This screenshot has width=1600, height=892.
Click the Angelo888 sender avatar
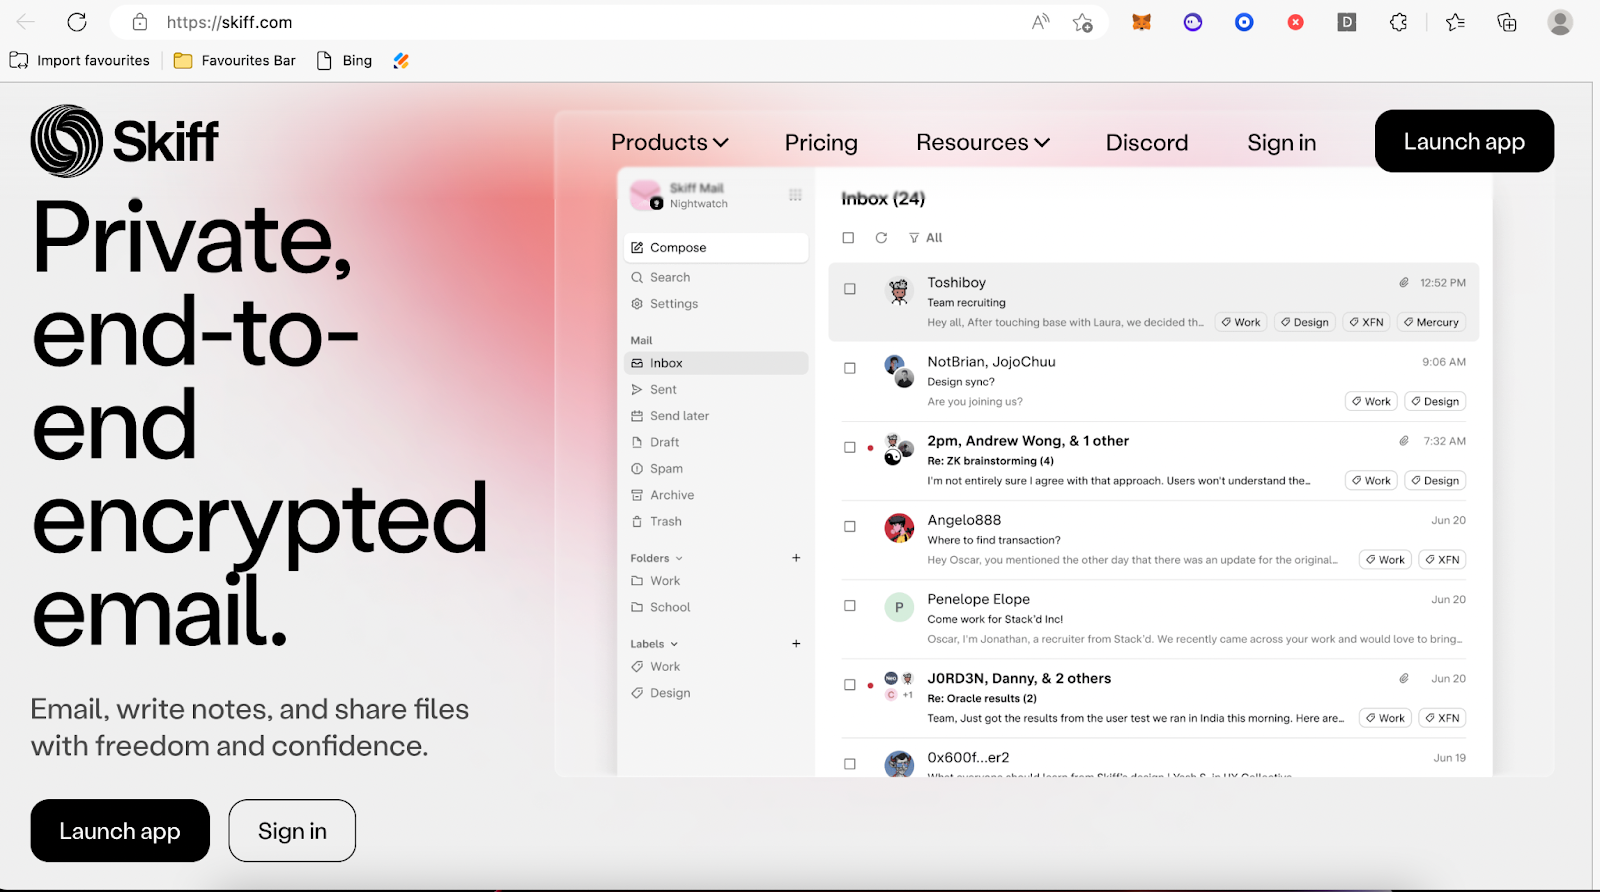(899, 527)
